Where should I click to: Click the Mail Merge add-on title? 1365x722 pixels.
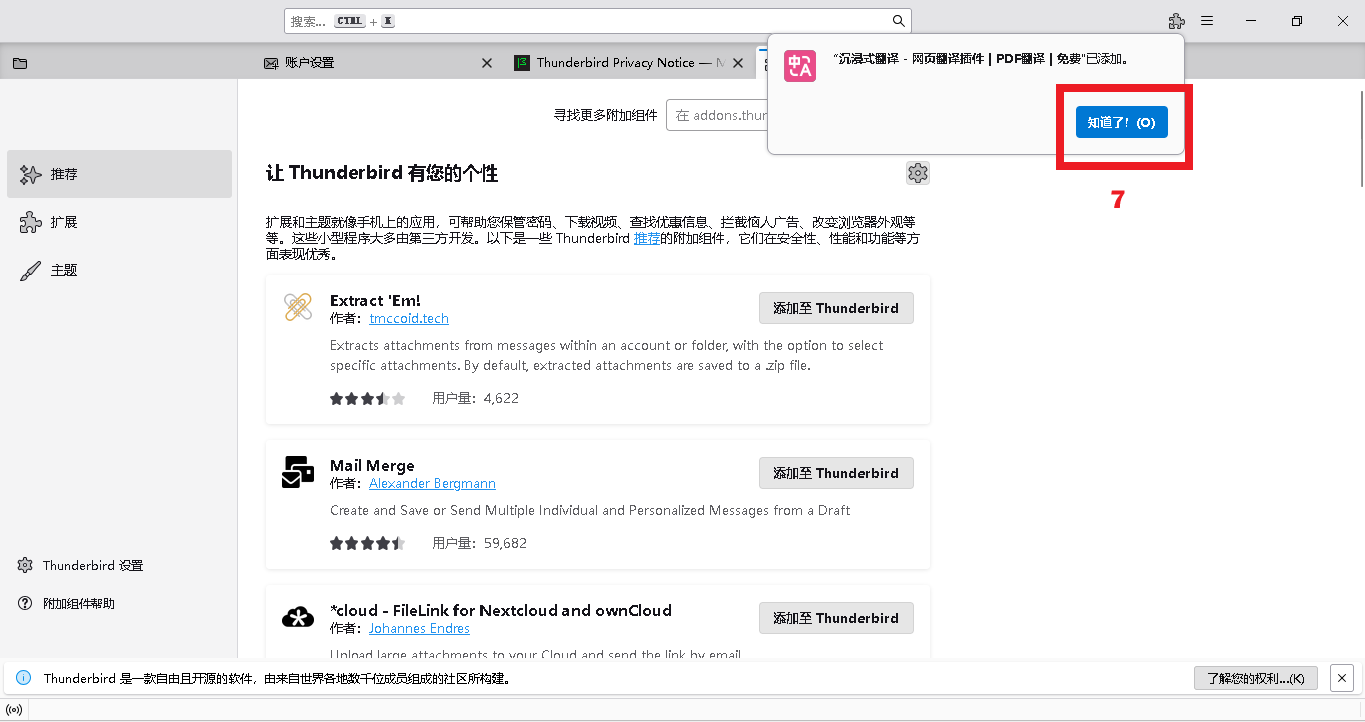pos(372,465)
